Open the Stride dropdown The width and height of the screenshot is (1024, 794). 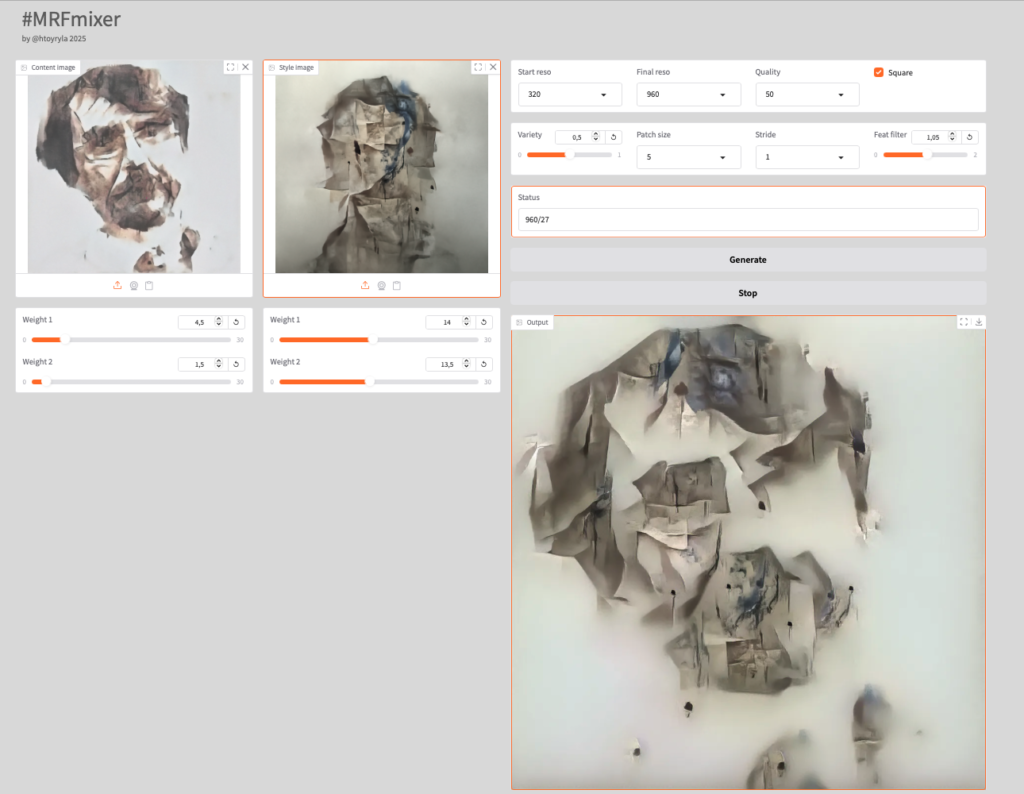[x=807, y=157]
